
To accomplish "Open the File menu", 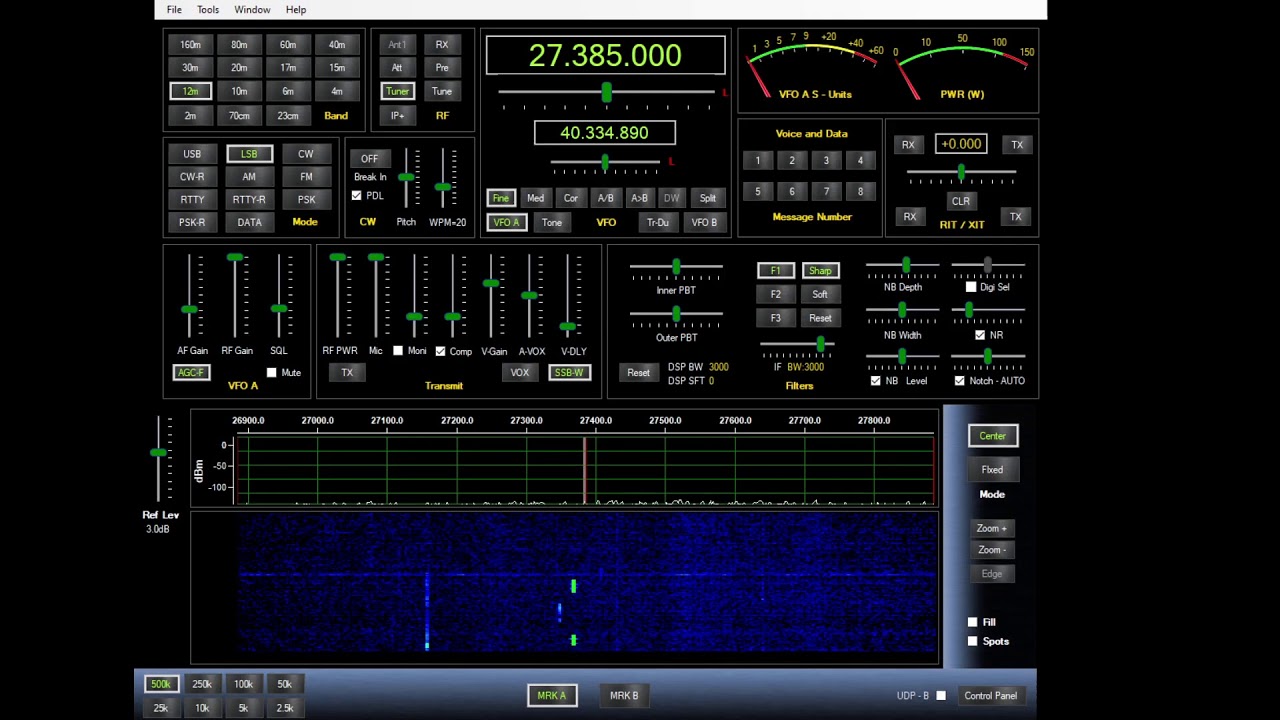I will (174, 10).
